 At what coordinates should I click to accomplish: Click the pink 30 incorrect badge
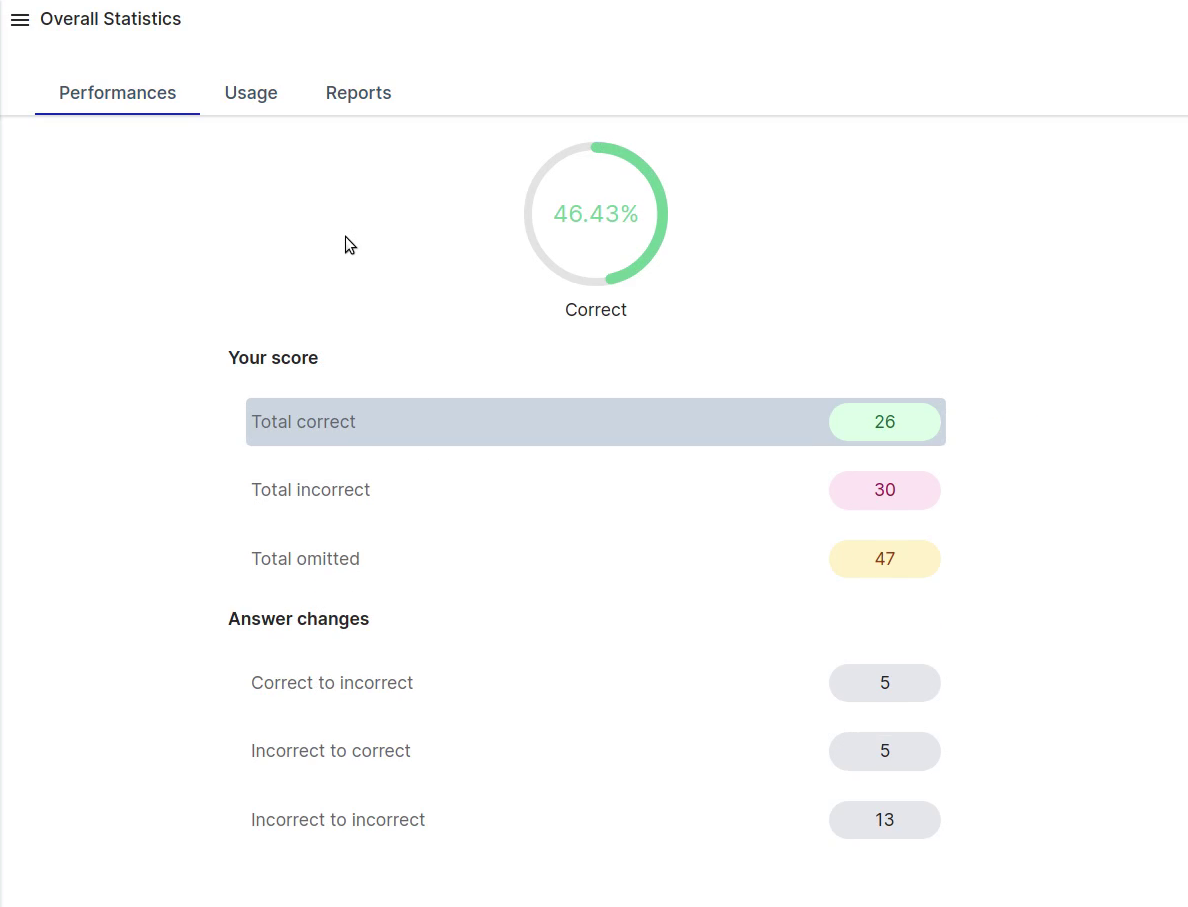(x=884, y=490)
